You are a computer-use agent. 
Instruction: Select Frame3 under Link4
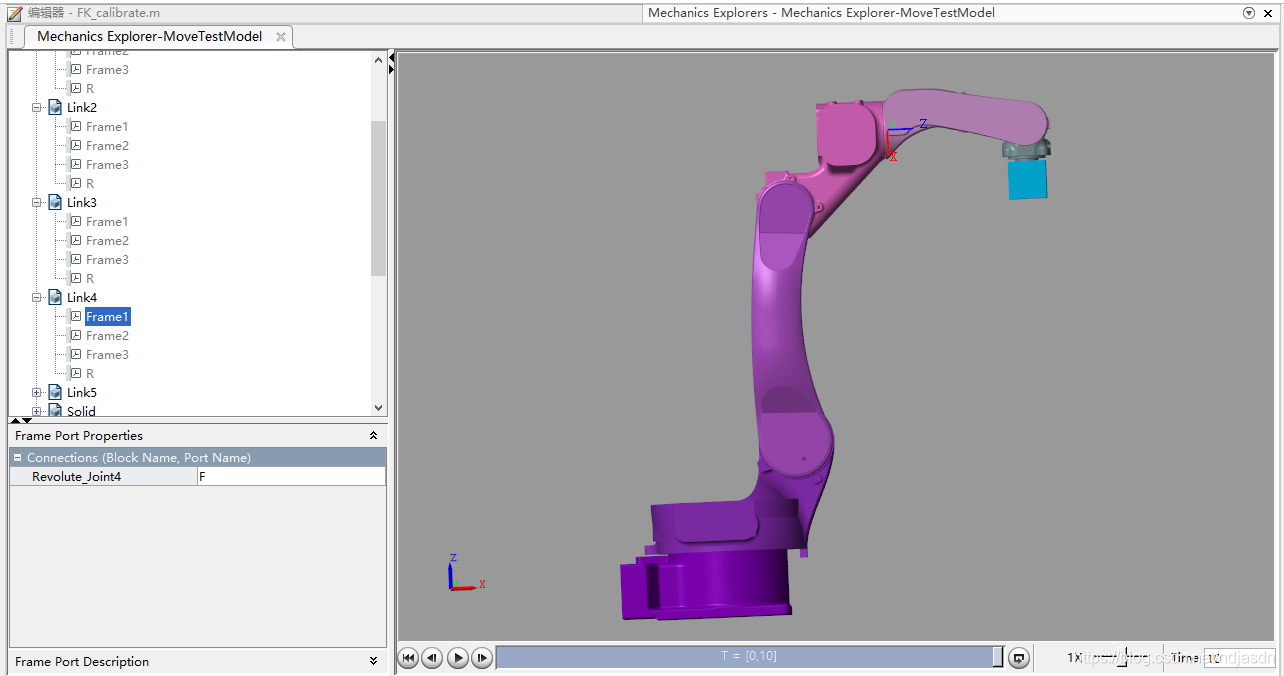pyautogui.click(x=107, y=354)
